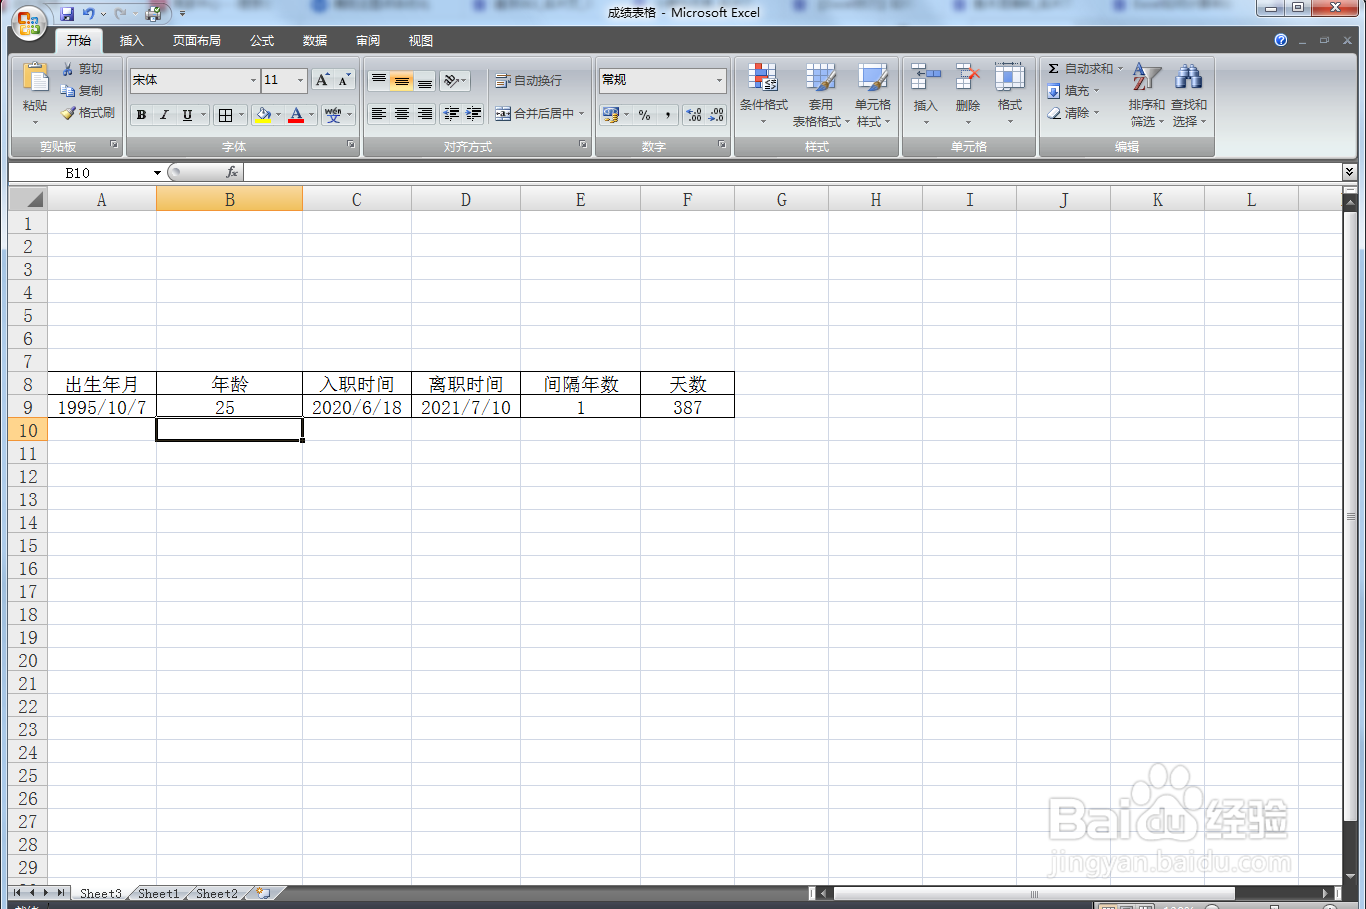
Task: Open Format as Table 套用表格格式
Action: tap(821, 94)
